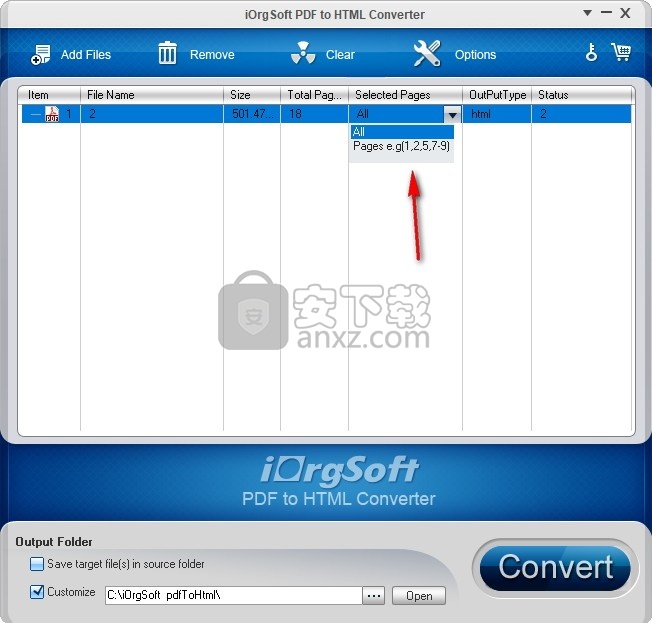Click the Remove trash can icon

coord(168,53)
